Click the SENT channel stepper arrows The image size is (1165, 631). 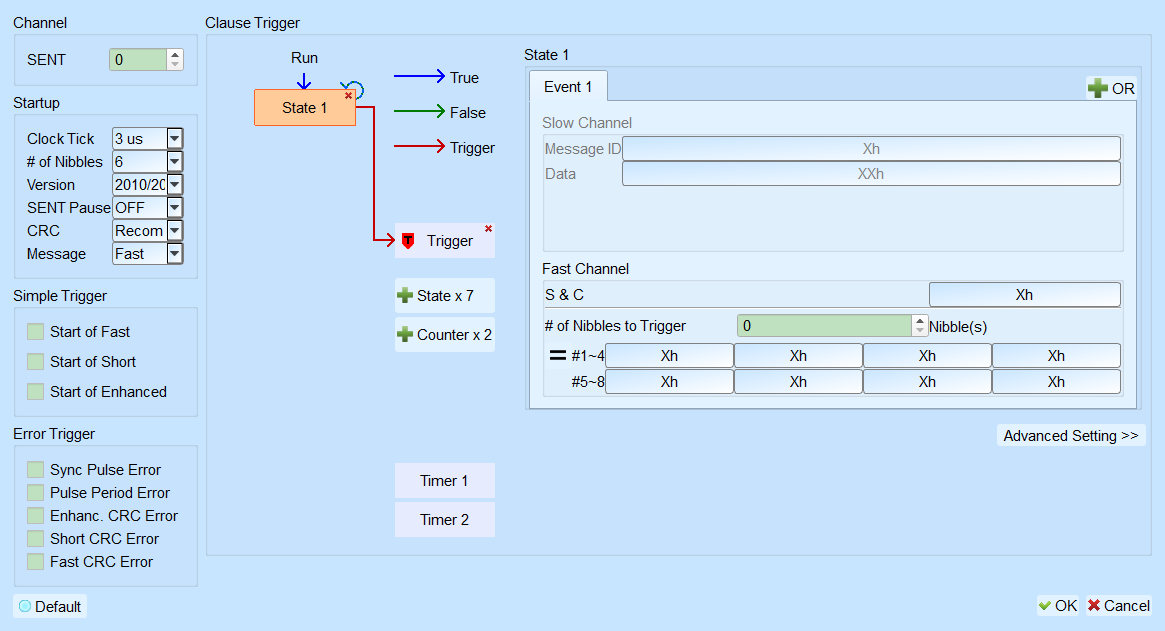coord(175,59)
